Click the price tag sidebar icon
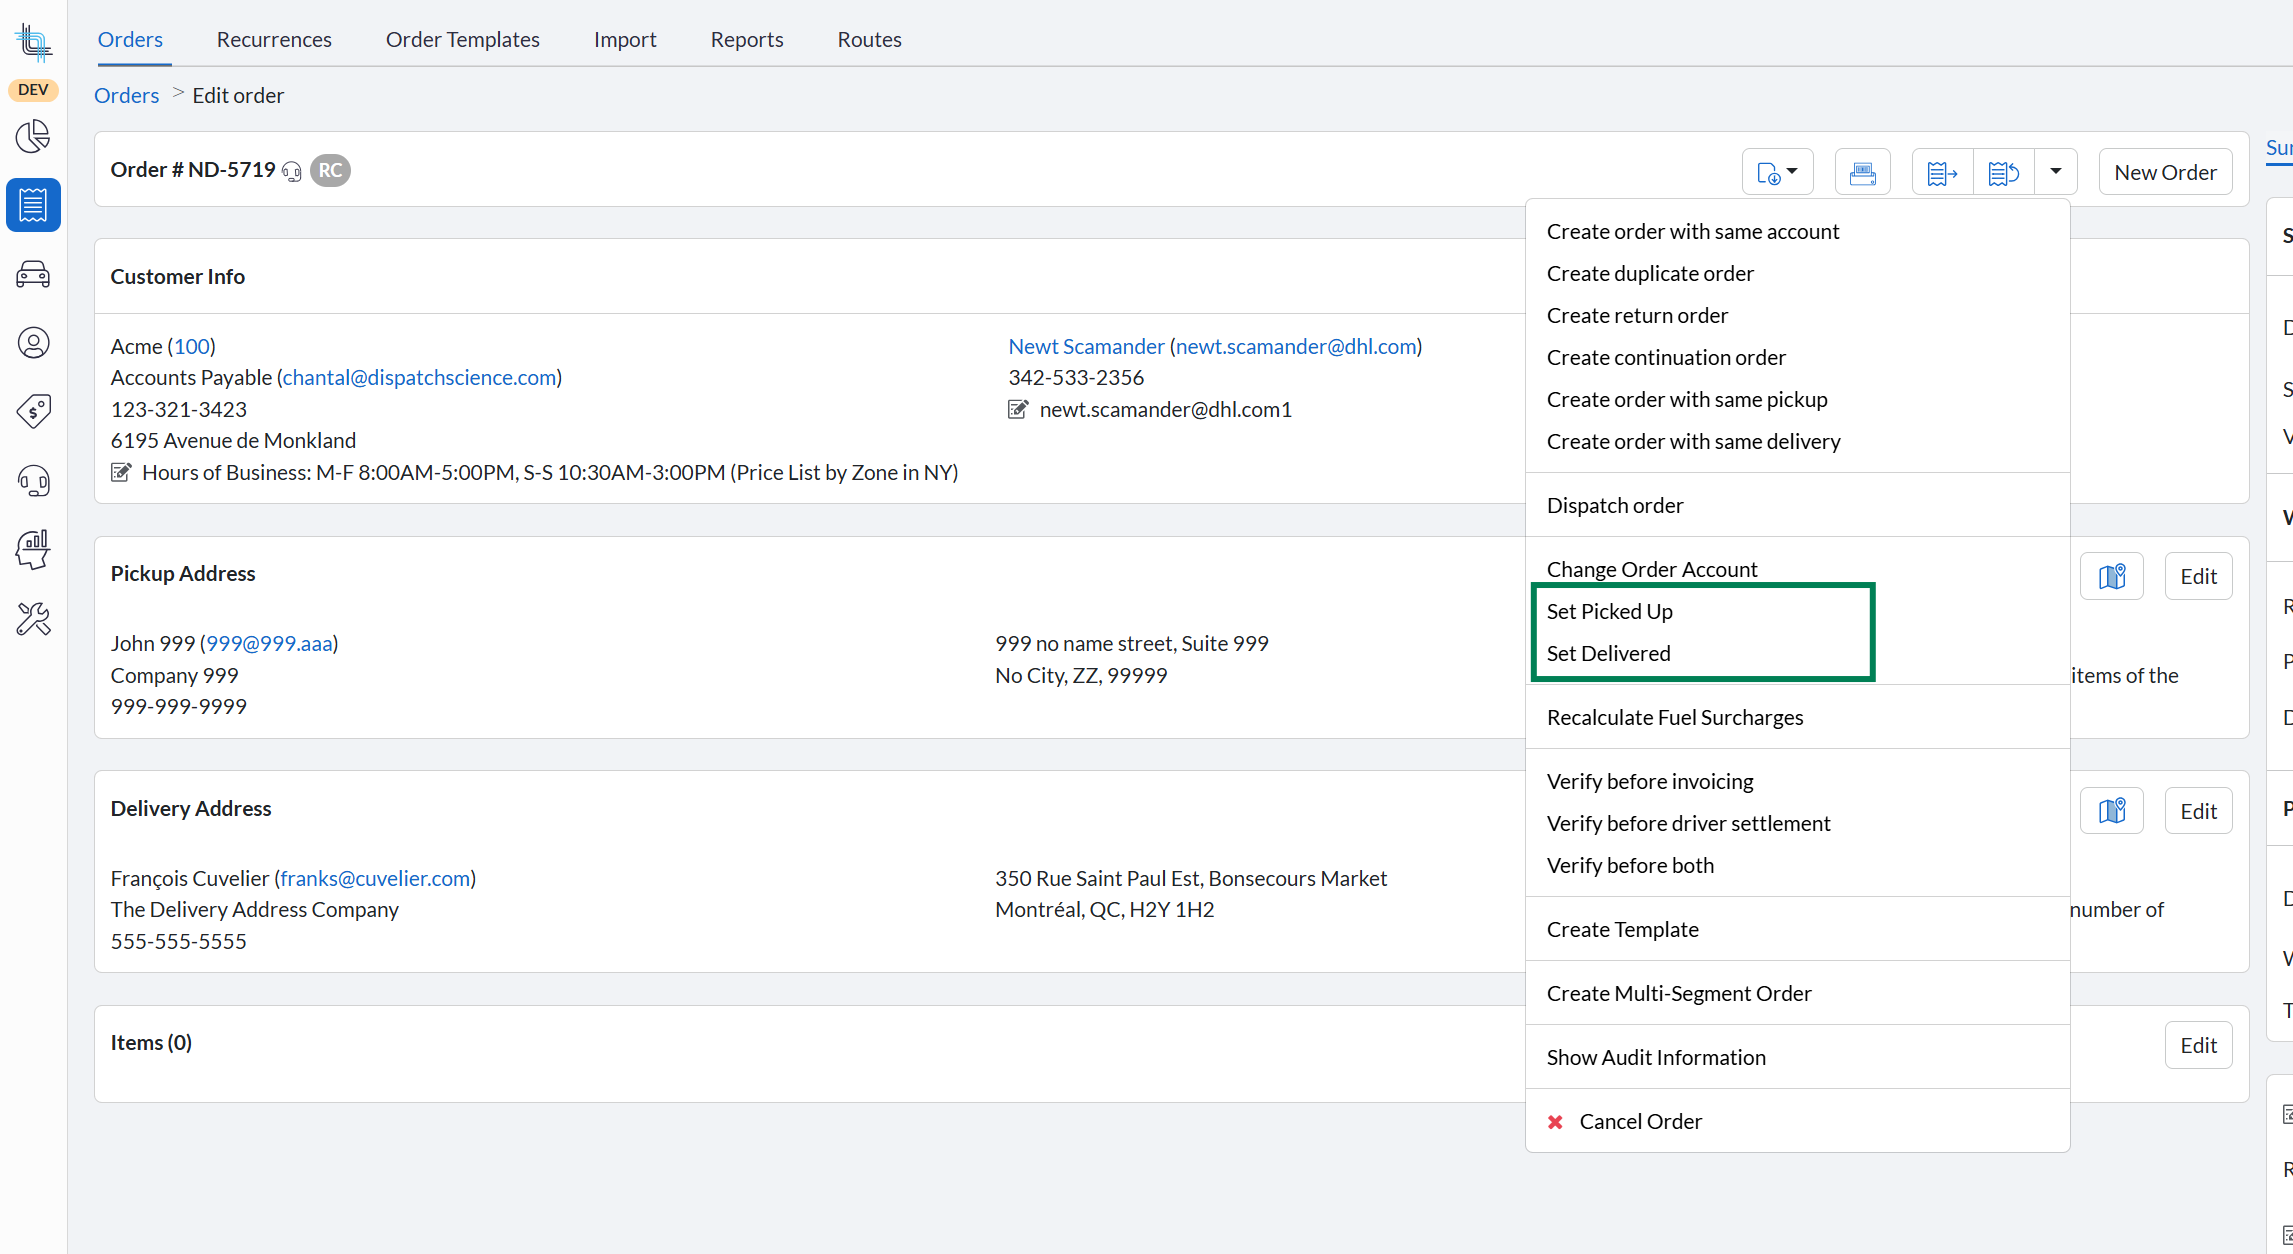Screen dimensions: 2293x1254 coord(33,411)
